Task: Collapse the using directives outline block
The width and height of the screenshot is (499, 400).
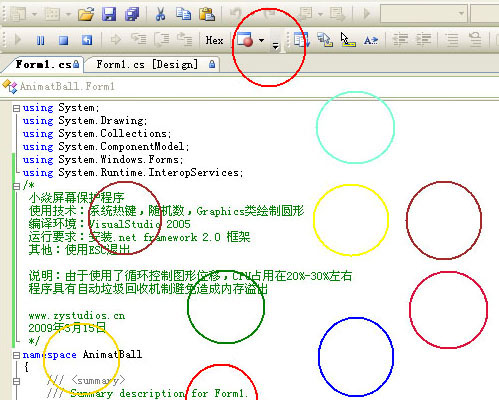Action: [16, 108]
